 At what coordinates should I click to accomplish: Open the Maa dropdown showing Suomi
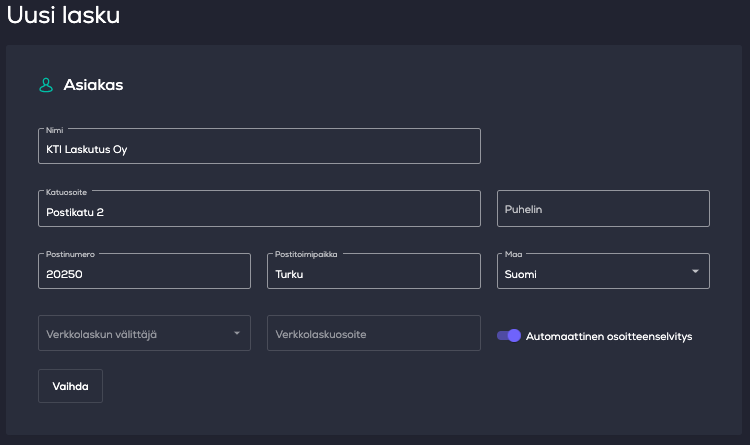tap(603, 271)
